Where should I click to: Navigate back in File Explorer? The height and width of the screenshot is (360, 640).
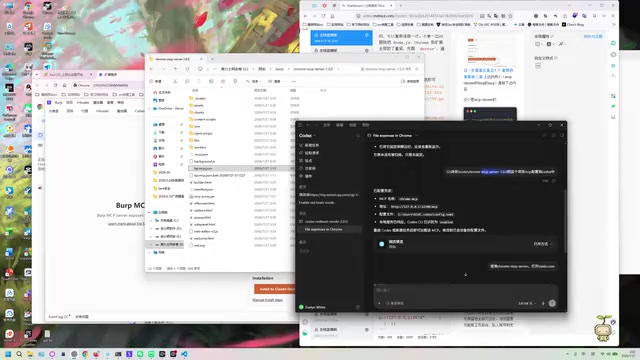151,69
